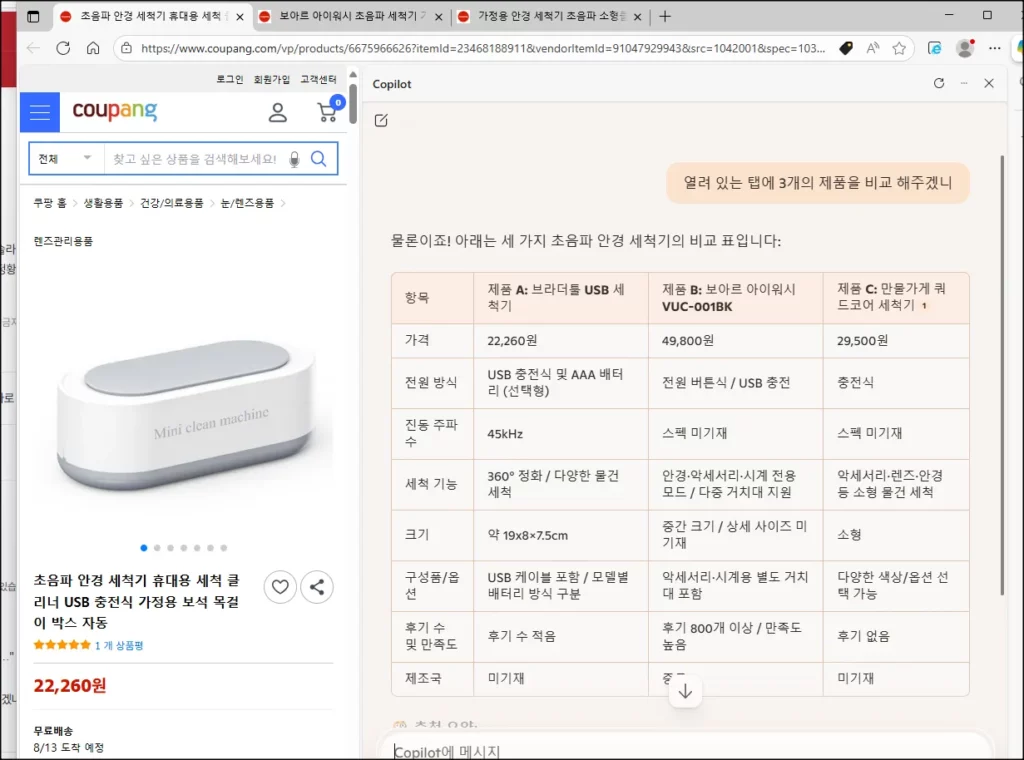The height and width of the screenshot is (760, 1024).
Task: Click the Coupang logo
Action: point(115,111)
